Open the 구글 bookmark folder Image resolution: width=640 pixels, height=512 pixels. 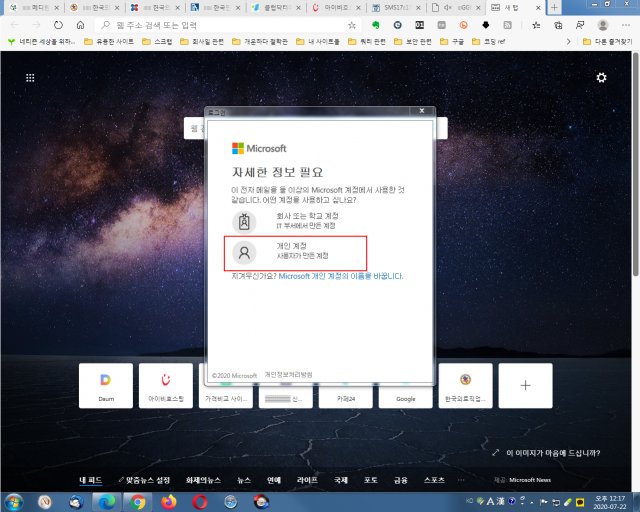pyautogui.click(x=452, y=42)
